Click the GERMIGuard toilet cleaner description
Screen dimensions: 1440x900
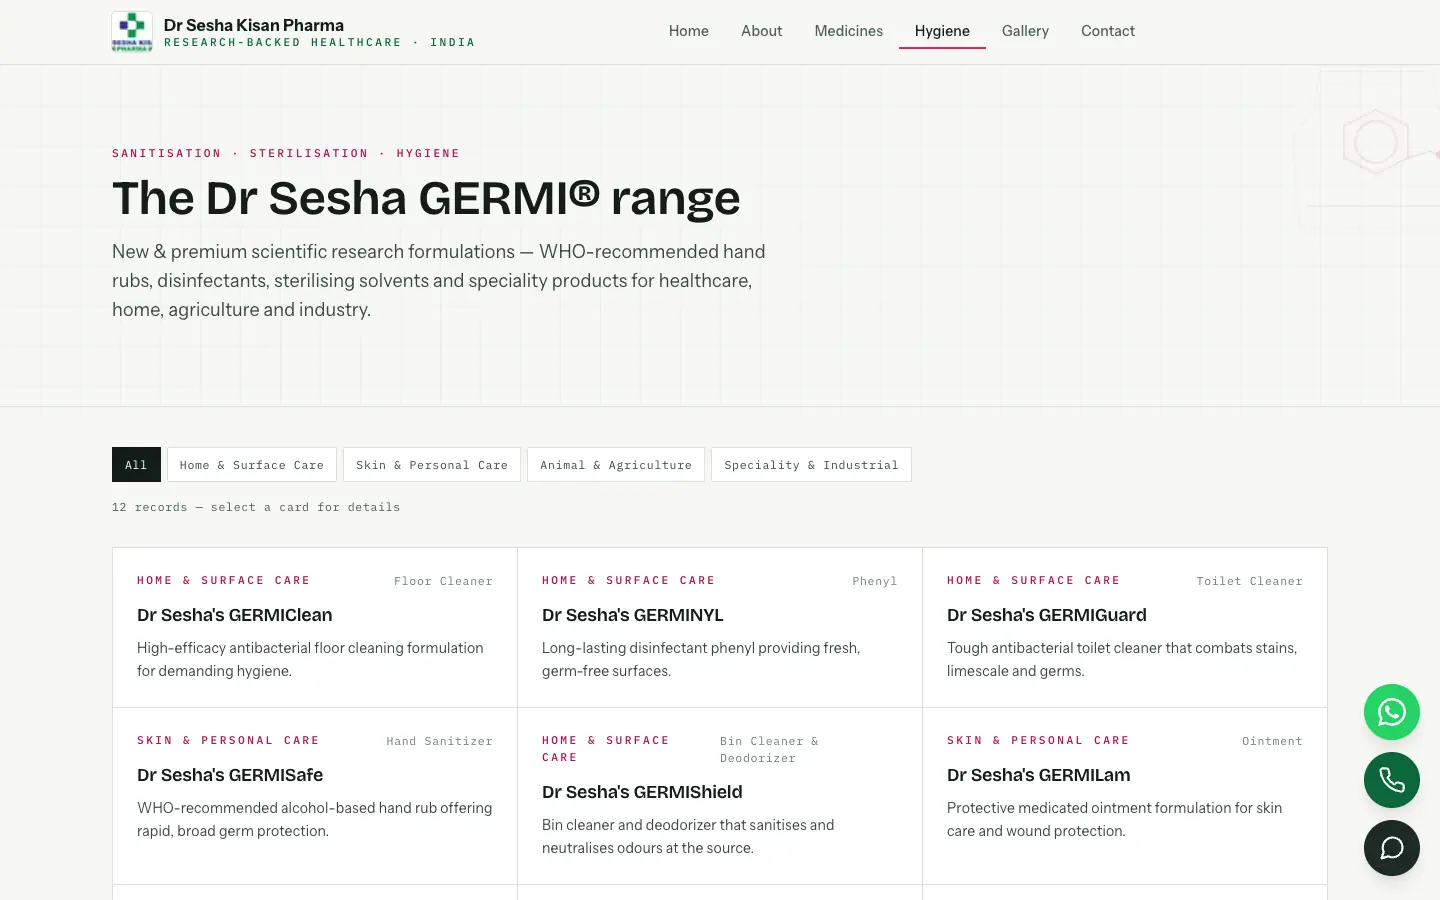point(1122,659)
